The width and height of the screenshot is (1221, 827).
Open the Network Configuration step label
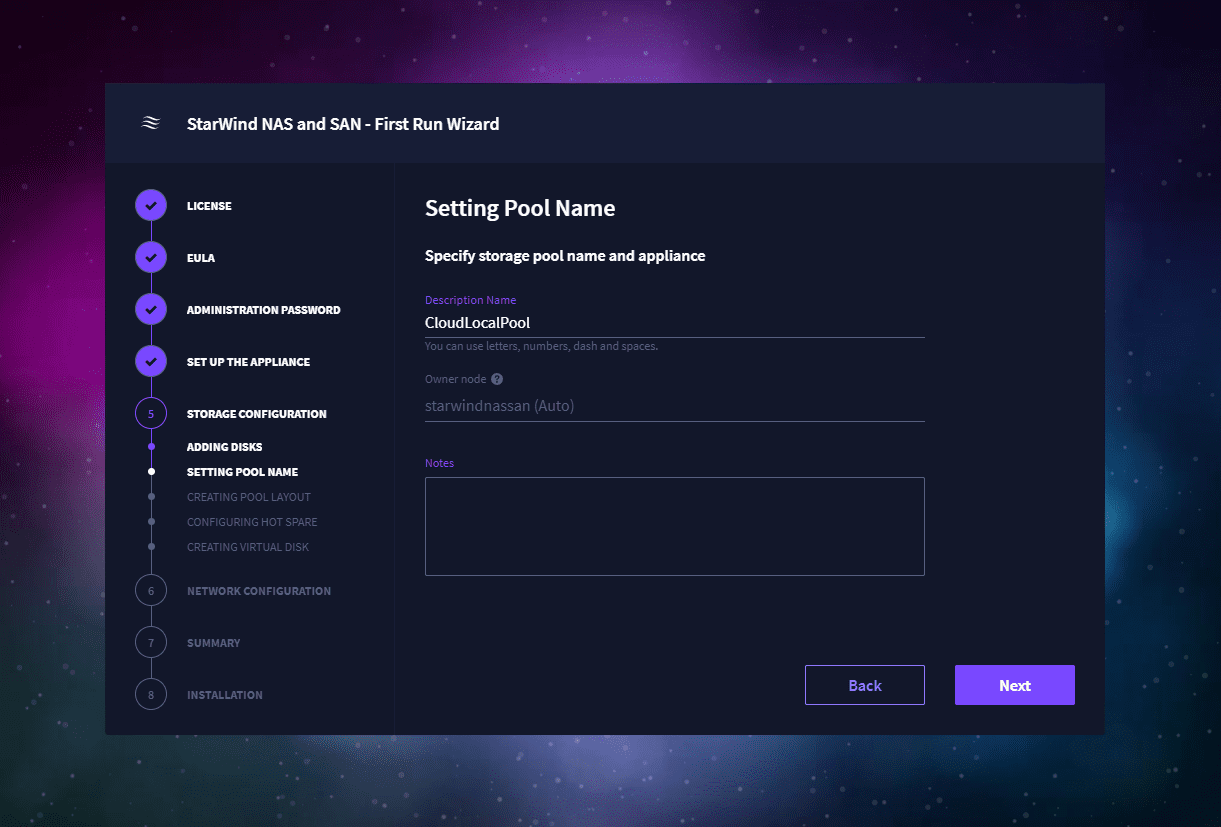259,591
